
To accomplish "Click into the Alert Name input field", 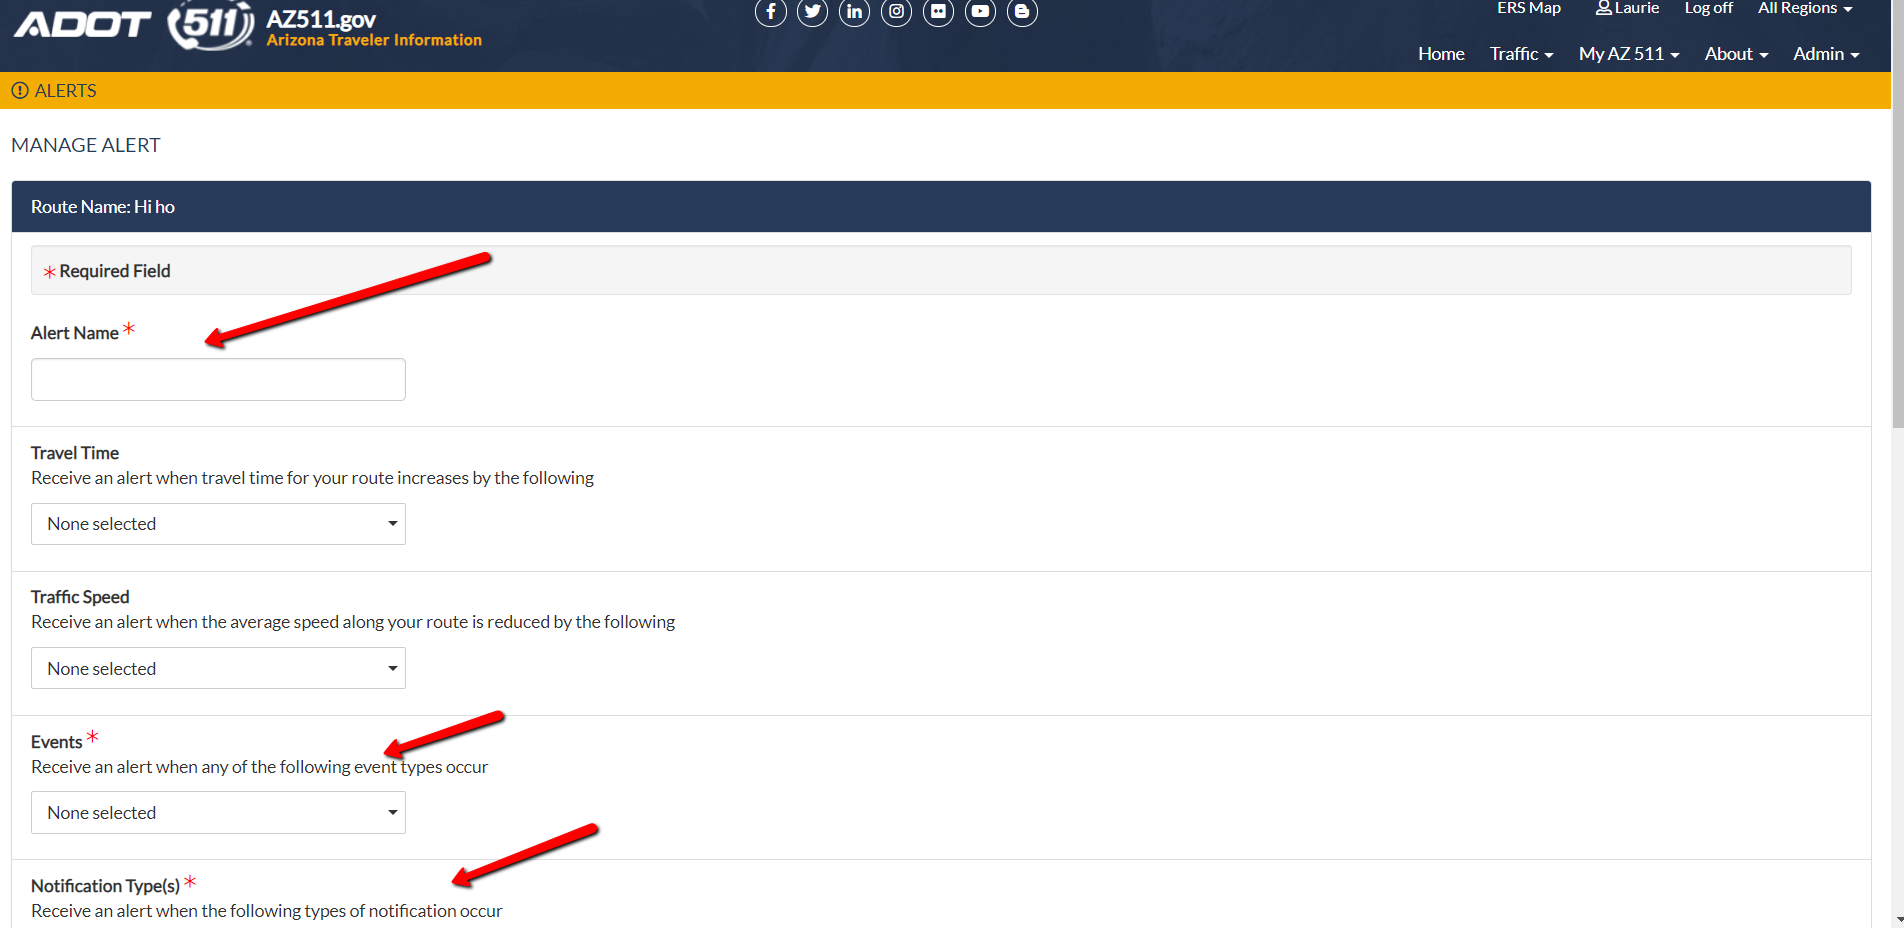I will coord(218,379).
